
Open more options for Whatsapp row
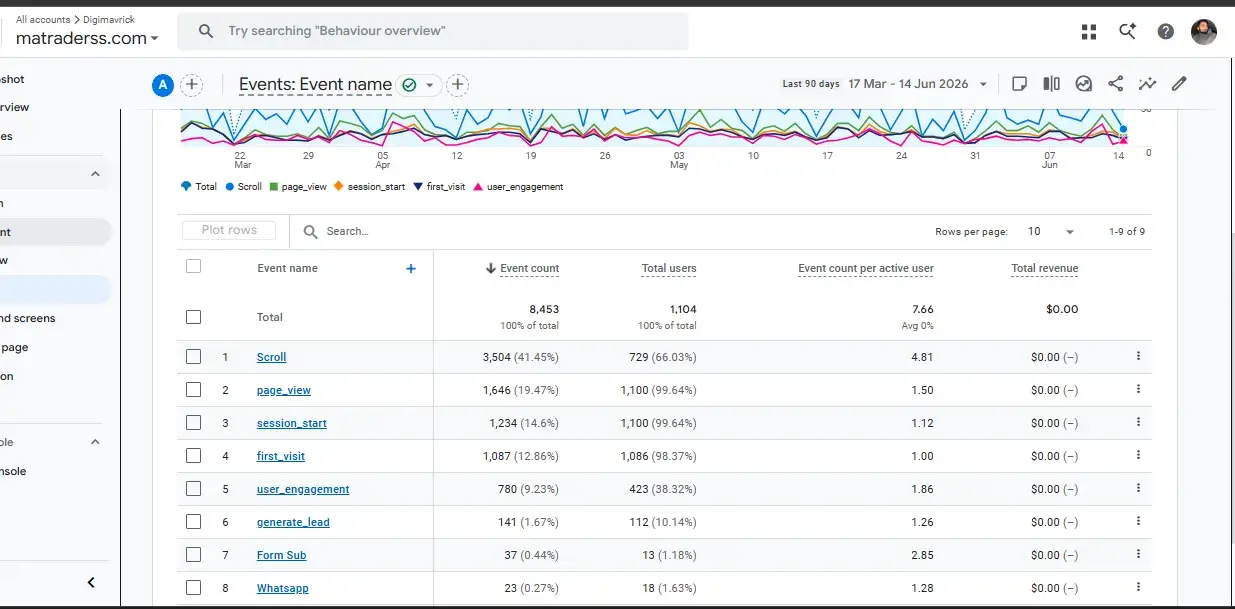pos(1138,587)
